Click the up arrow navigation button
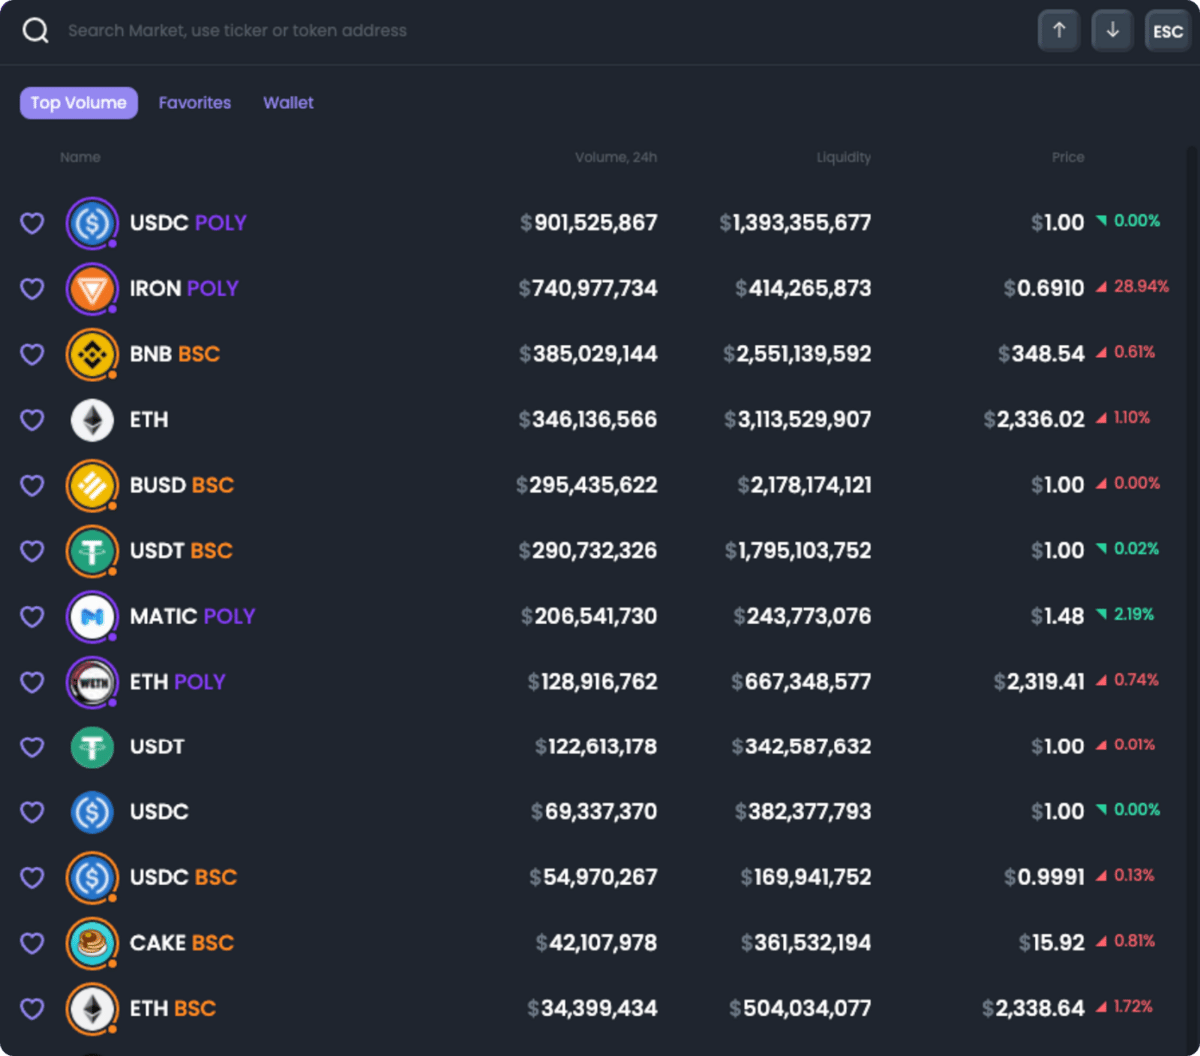 coord(1058,30)
